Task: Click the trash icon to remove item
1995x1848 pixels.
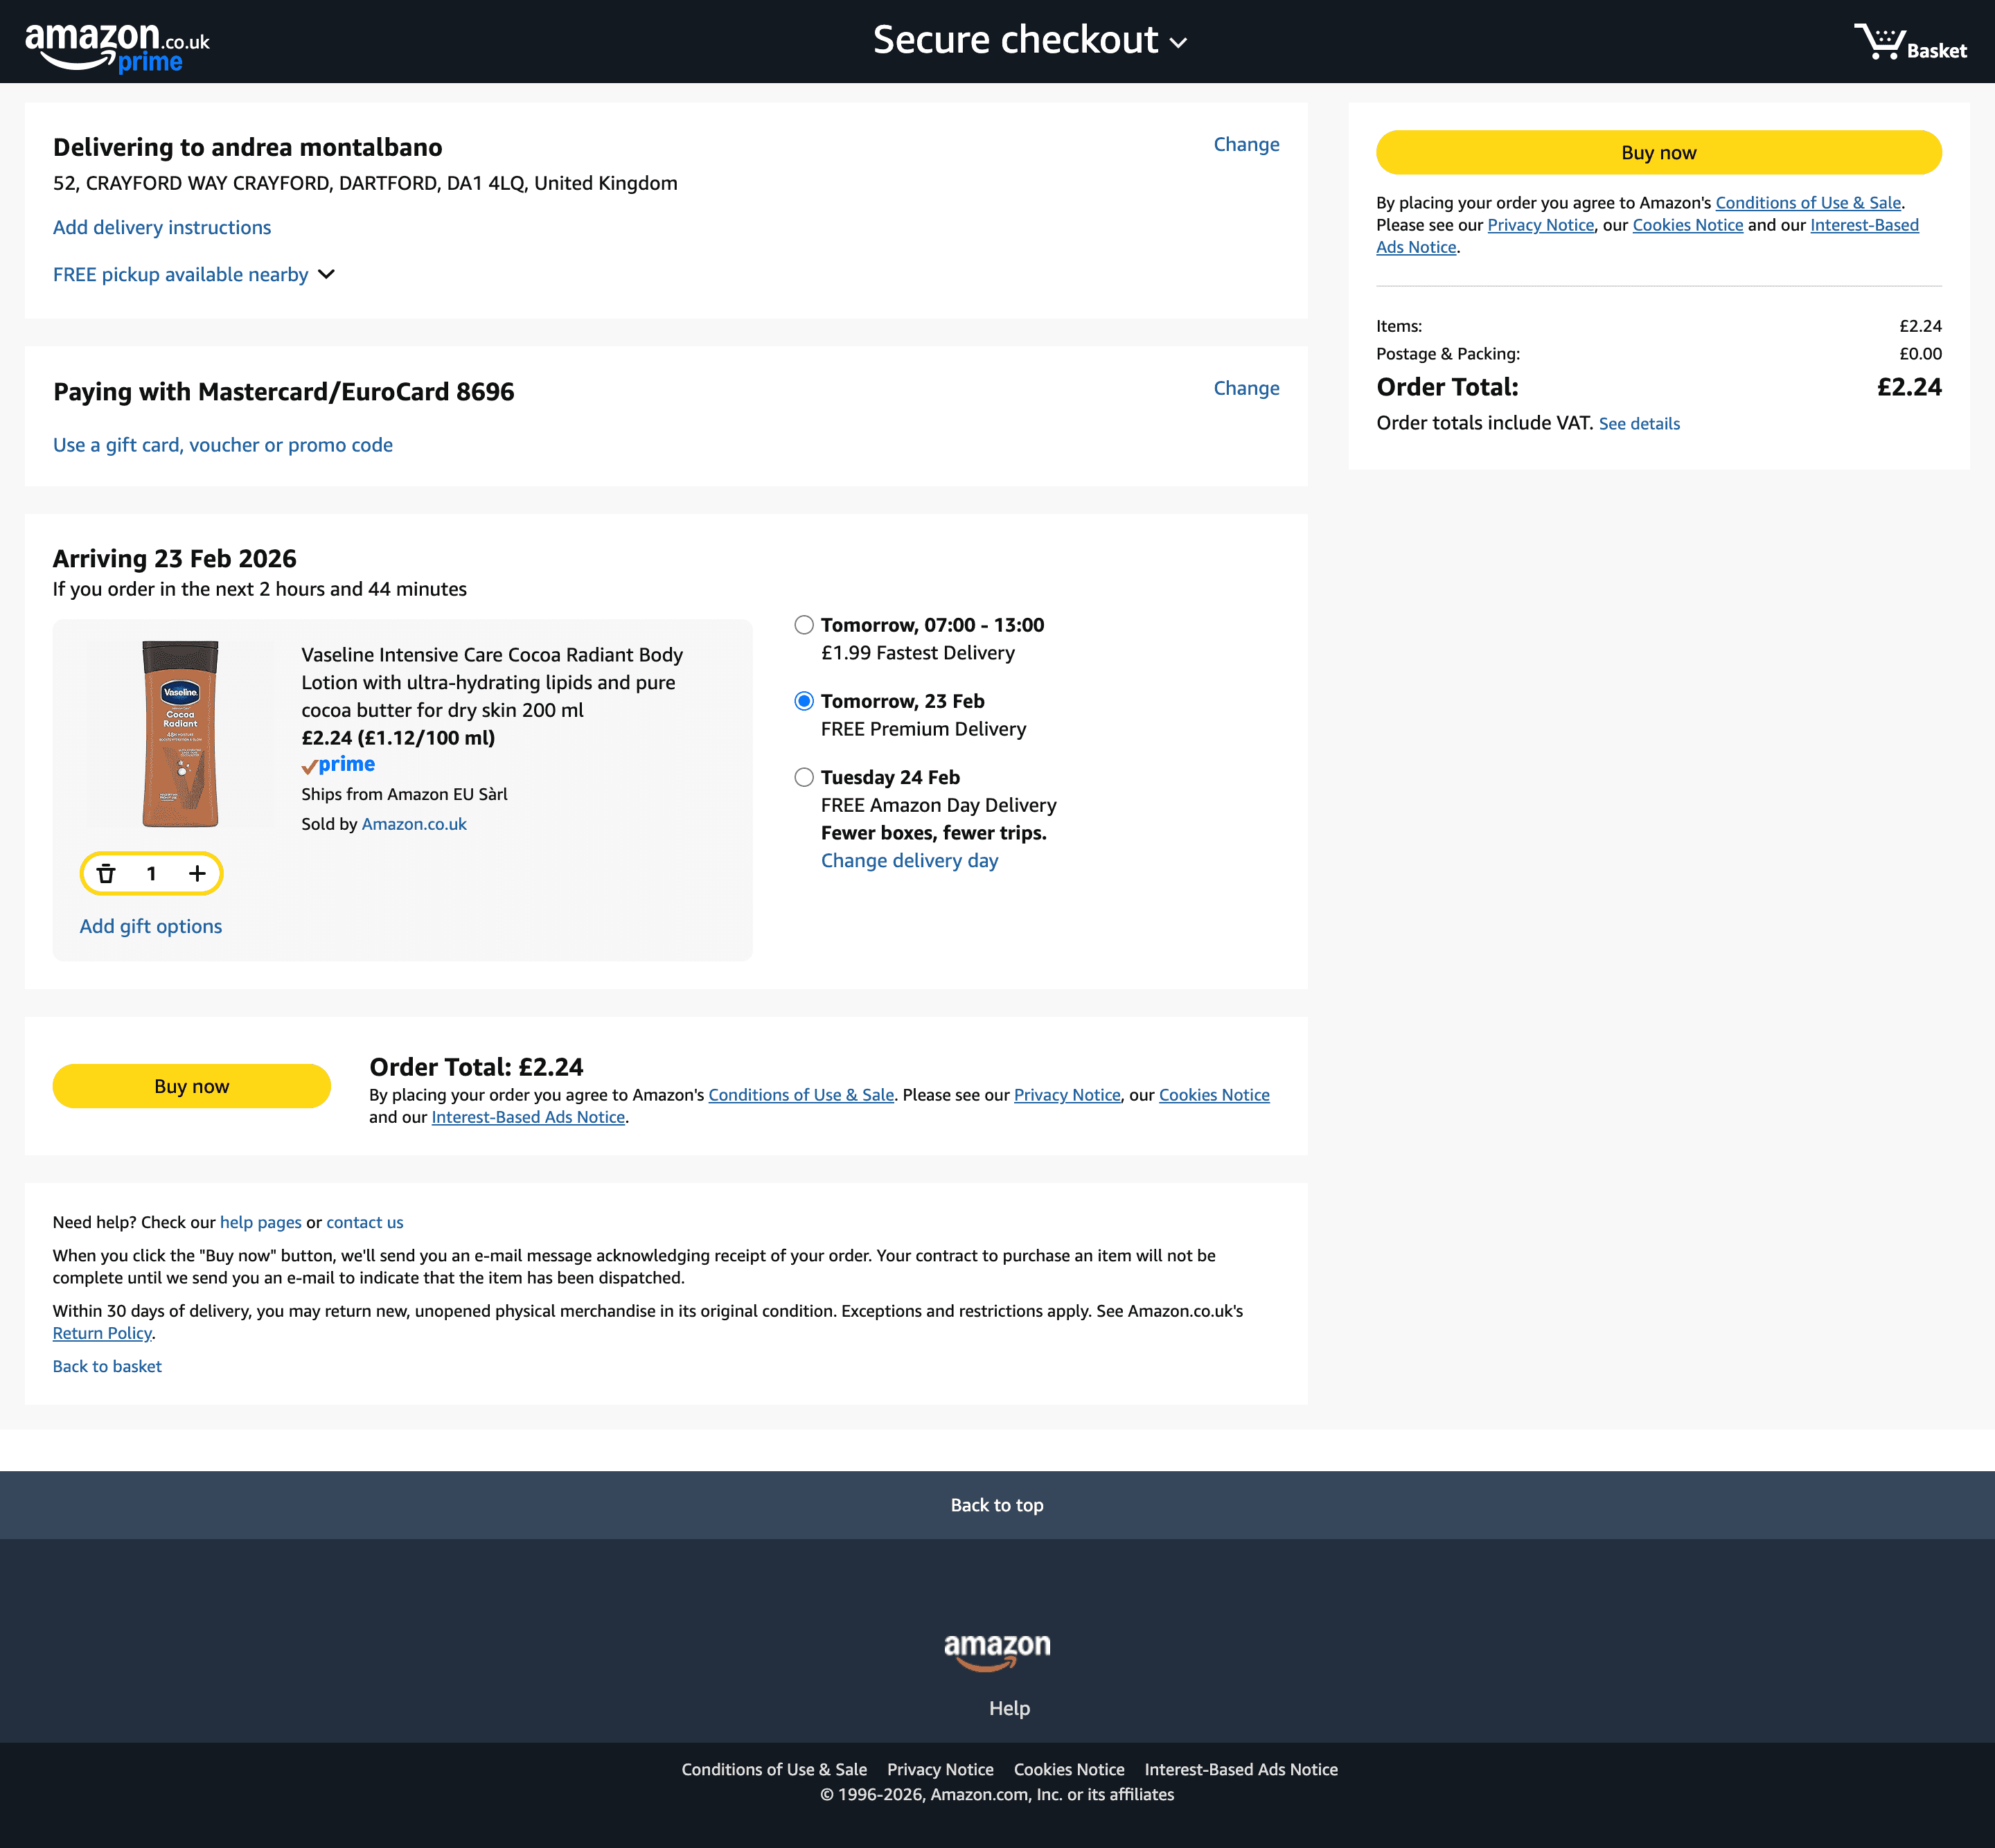Action: [106, 874]
